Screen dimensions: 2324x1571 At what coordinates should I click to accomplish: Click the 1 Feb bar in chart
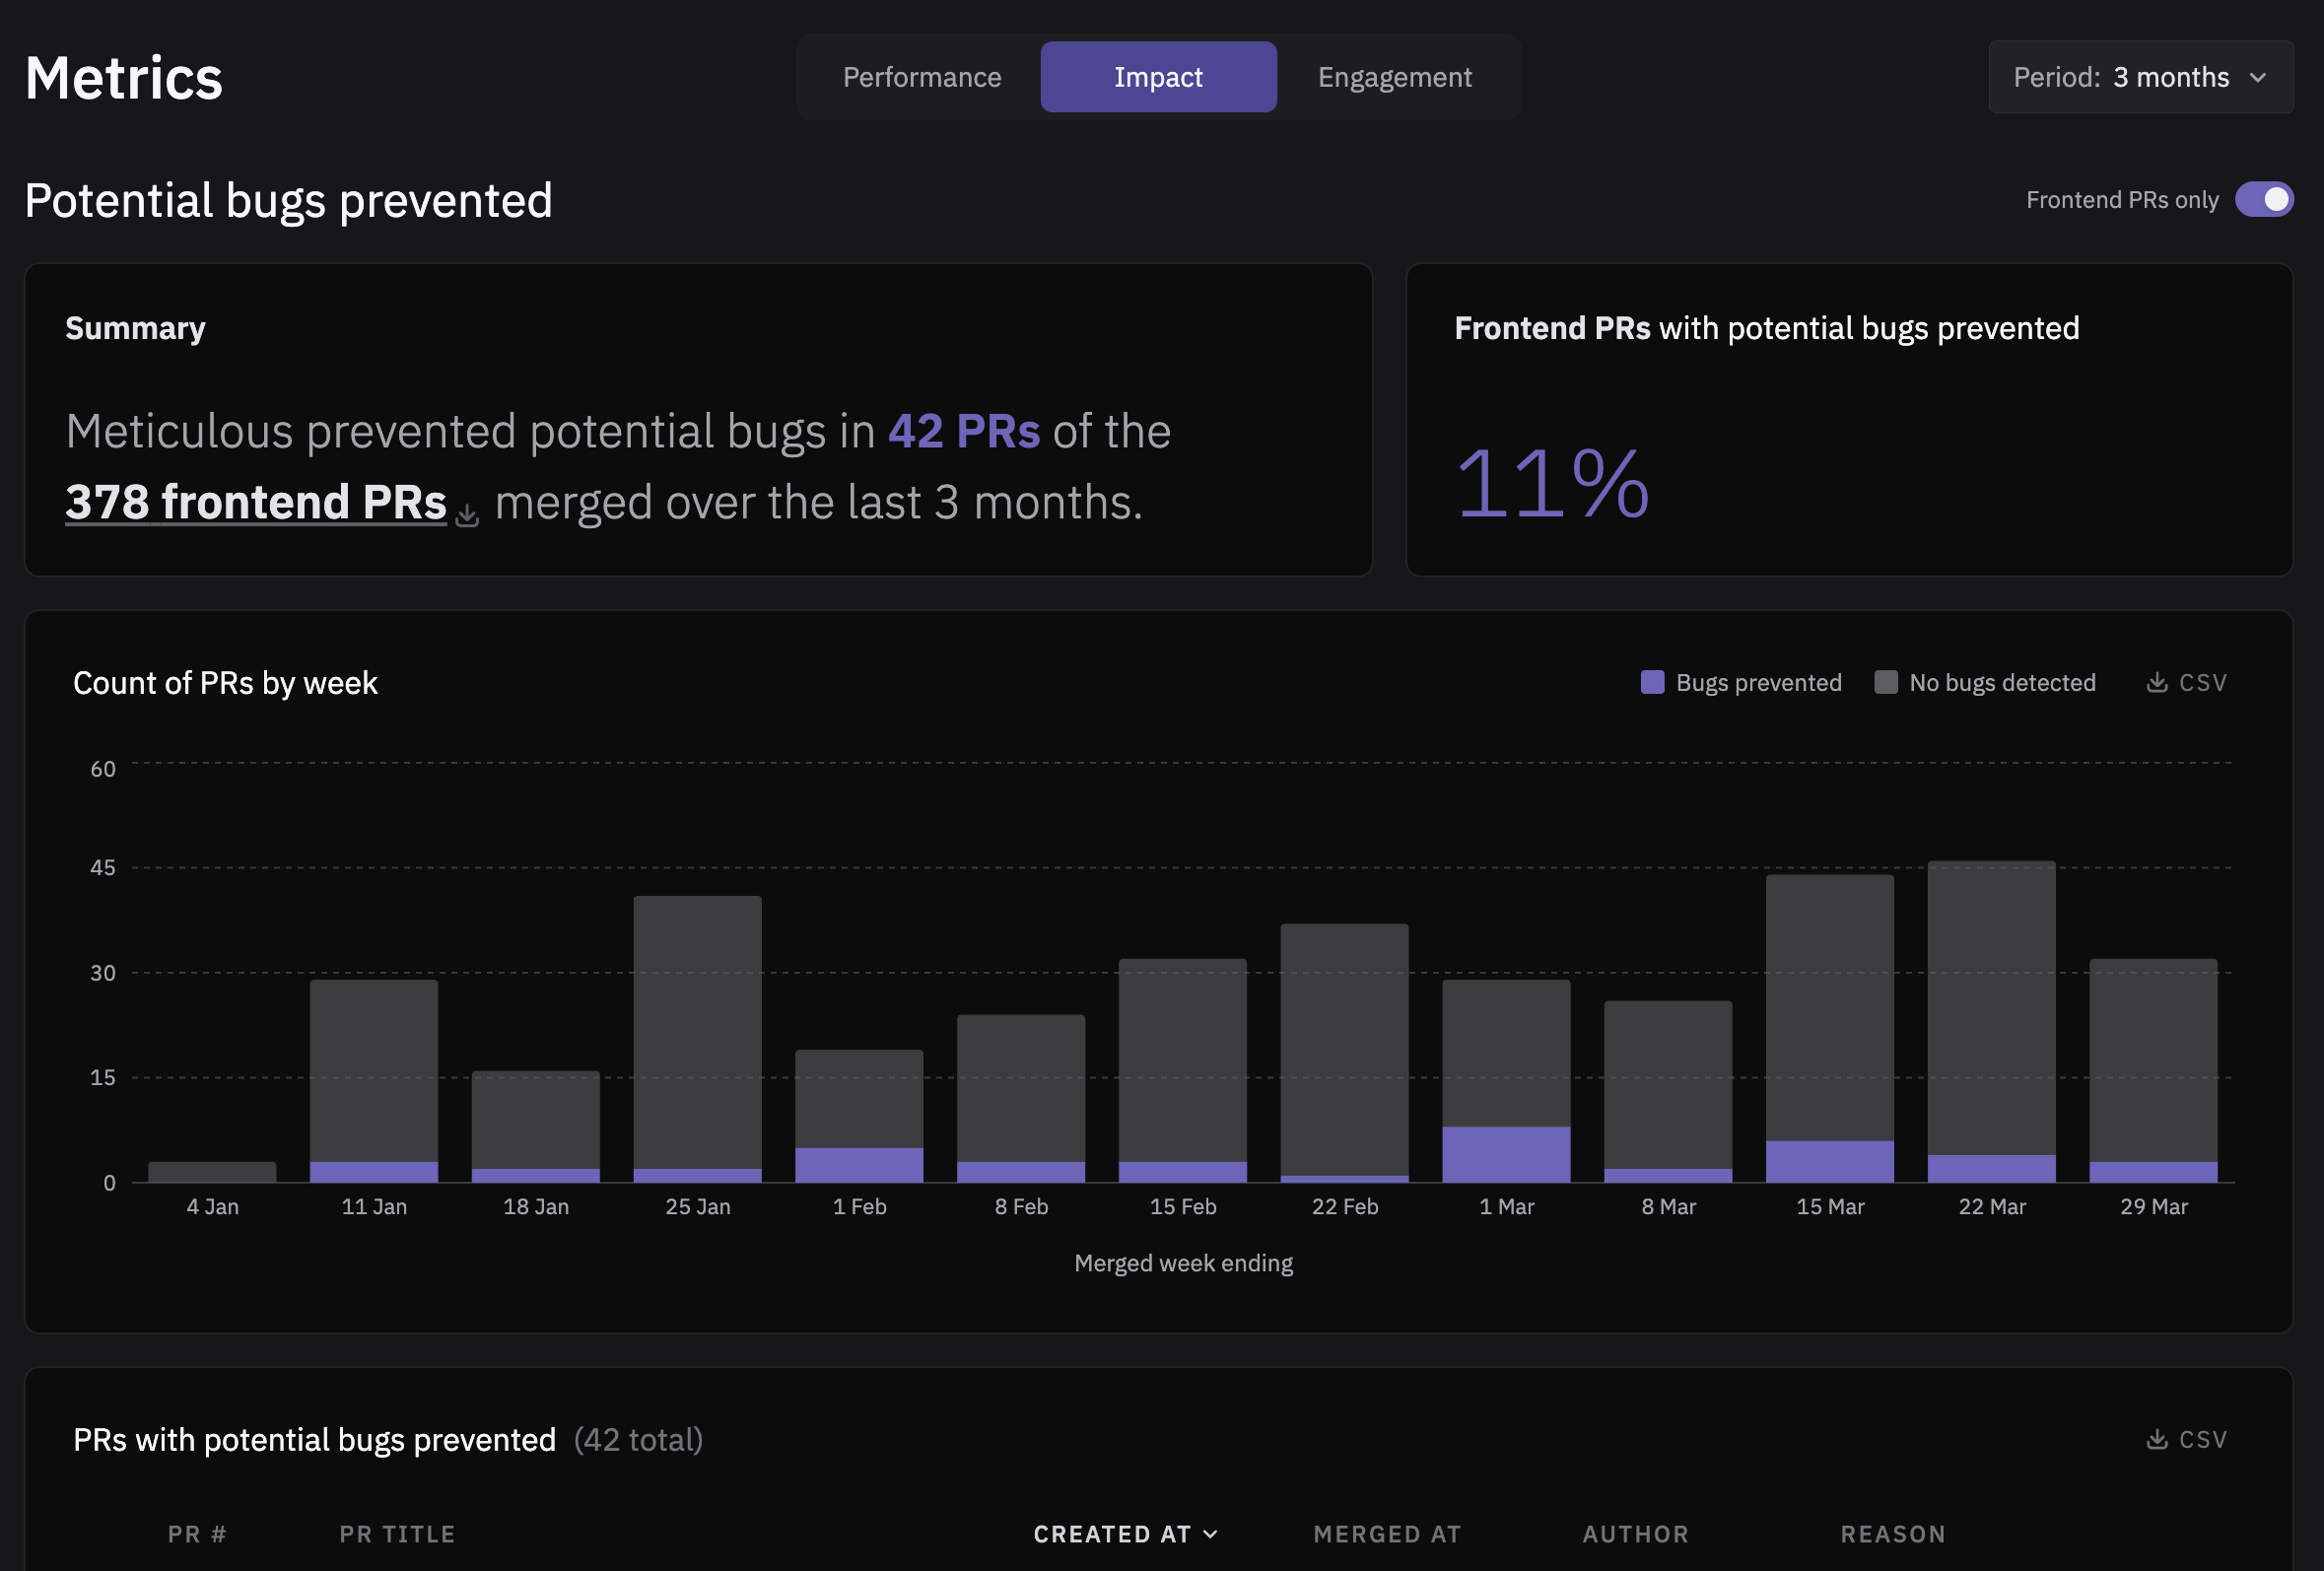click(x=859, y=1116)
